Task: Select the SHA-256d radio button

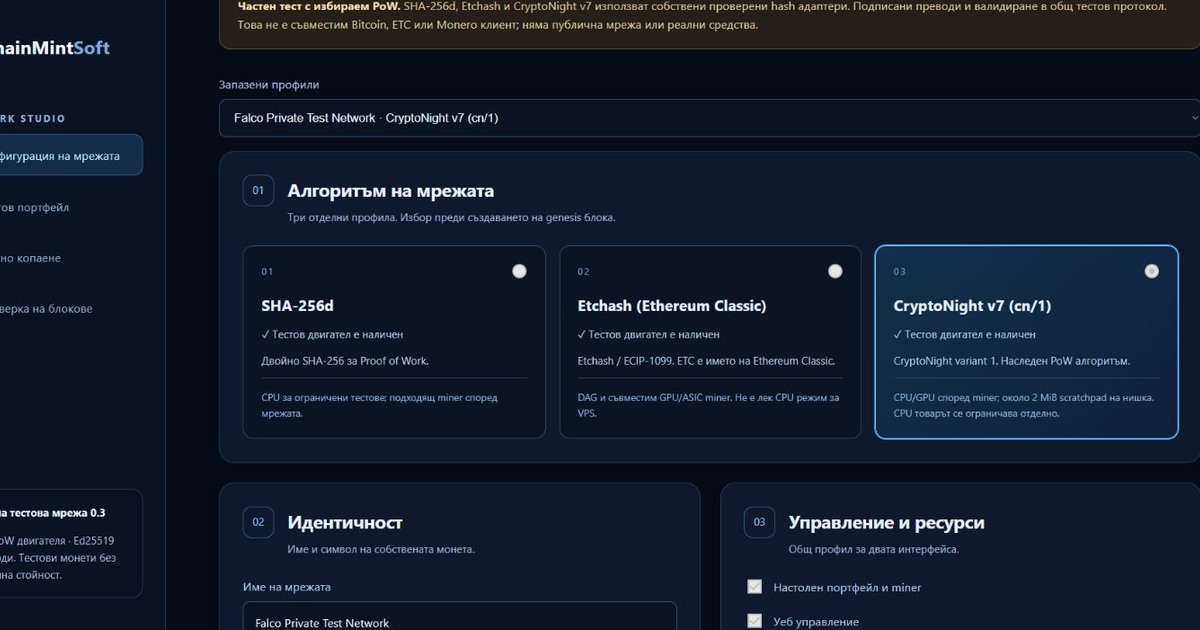Action: [x=519, y=271]
